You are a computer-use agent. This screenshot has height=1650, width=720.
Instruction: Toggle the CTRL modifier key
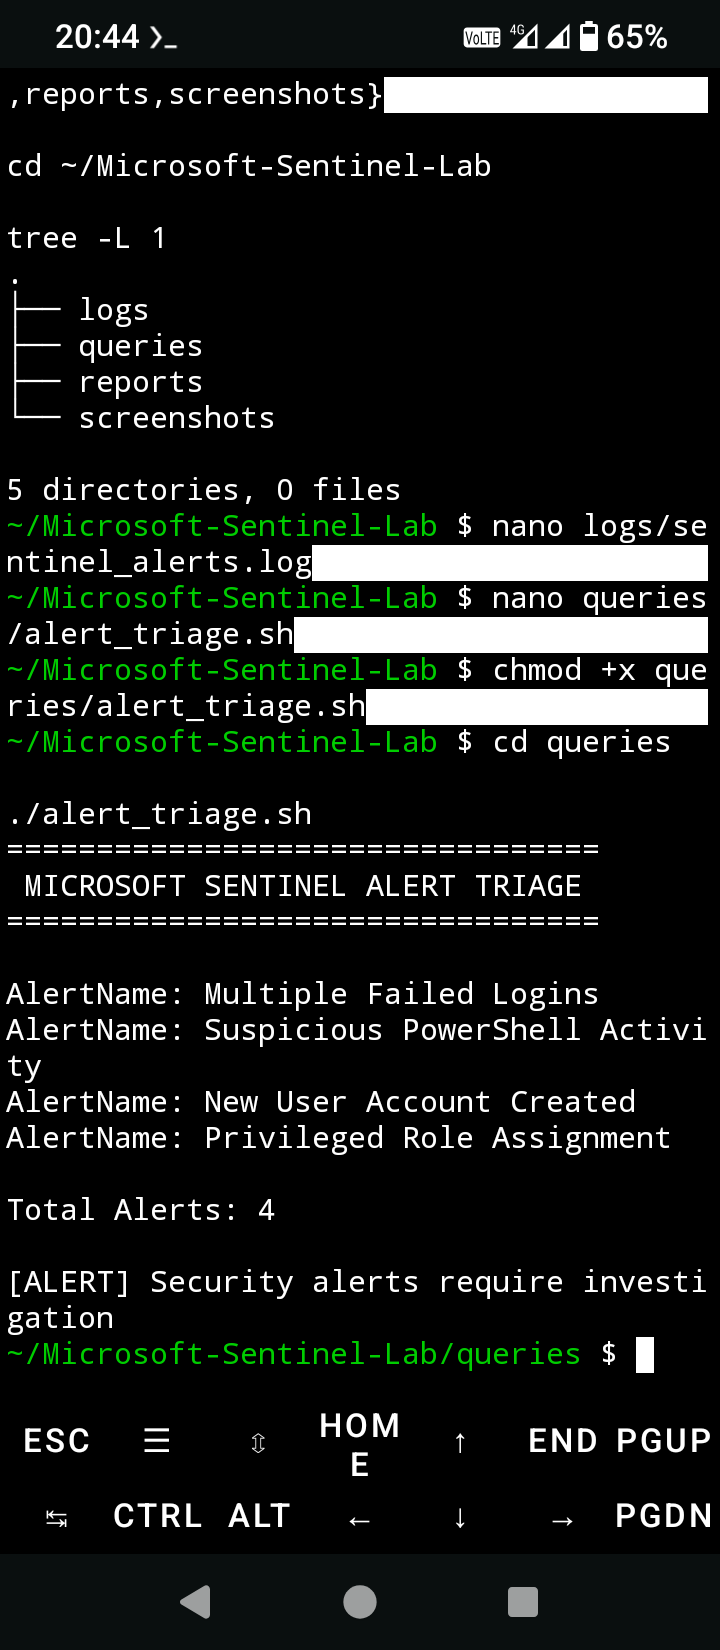[x=158, y=1516]
